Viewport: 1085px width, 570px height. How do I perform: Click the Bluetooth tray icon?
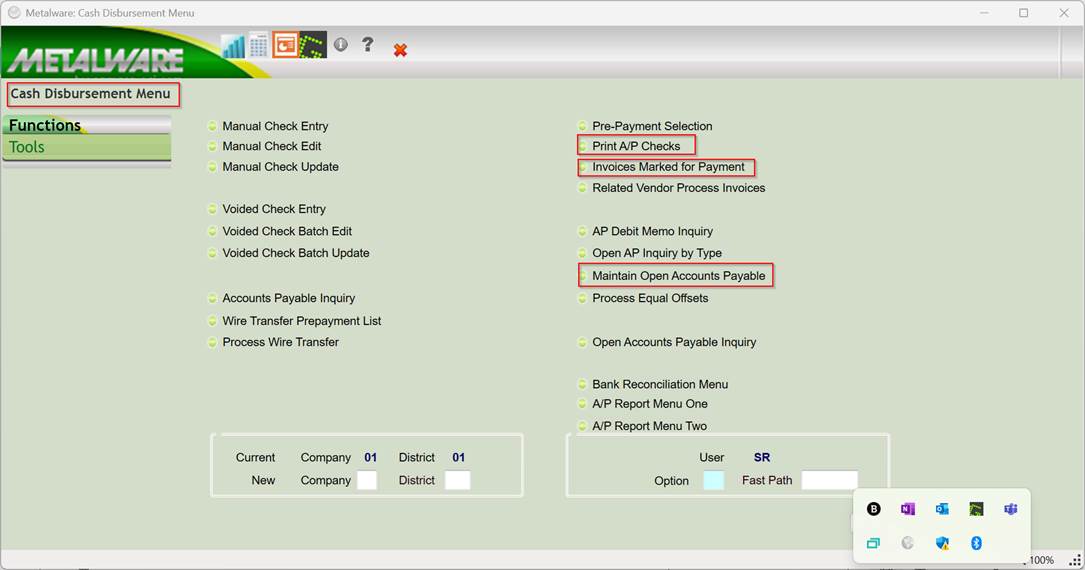[976, 543]
